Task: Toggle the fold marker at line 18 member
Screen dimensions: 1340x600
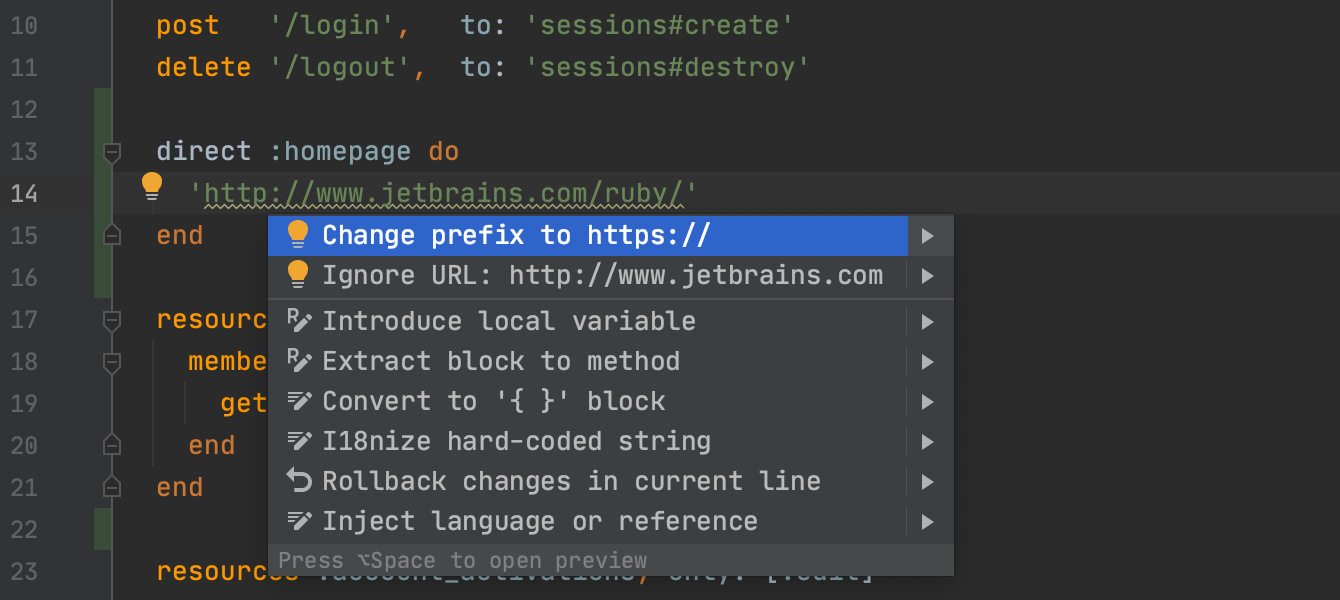Action: [x=112, y=362]
